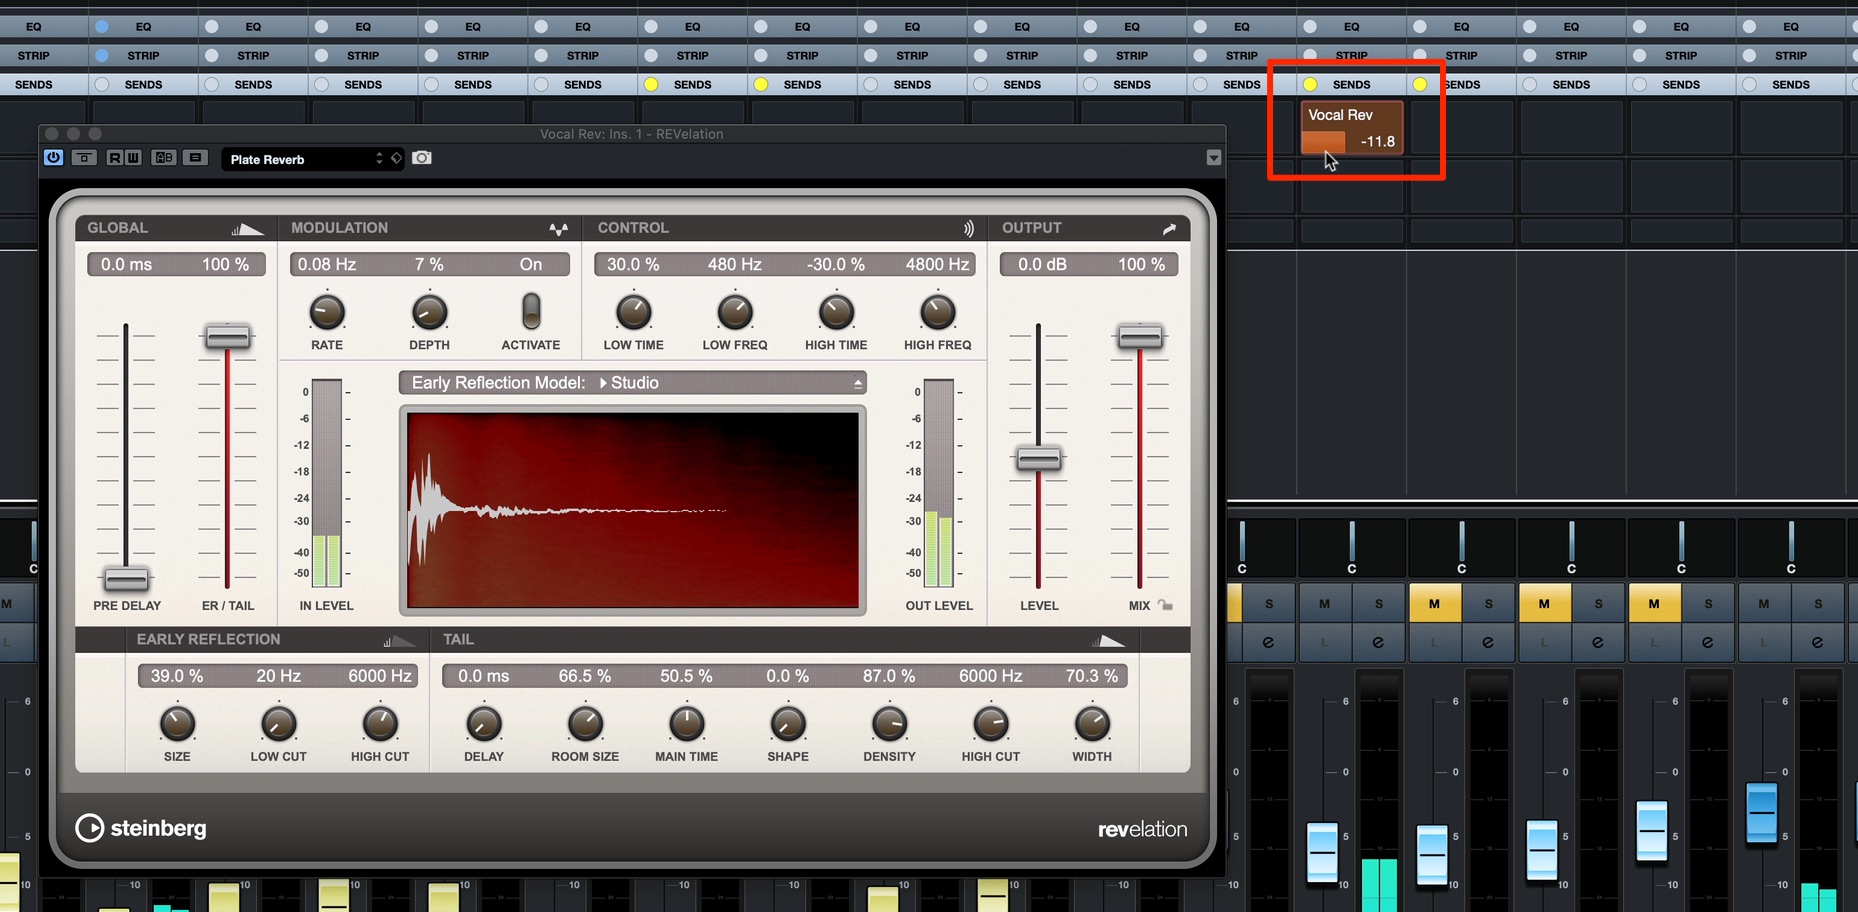Click the MIX slider handle
This screenshot has height=912, width=1858.
point(1140,337)
